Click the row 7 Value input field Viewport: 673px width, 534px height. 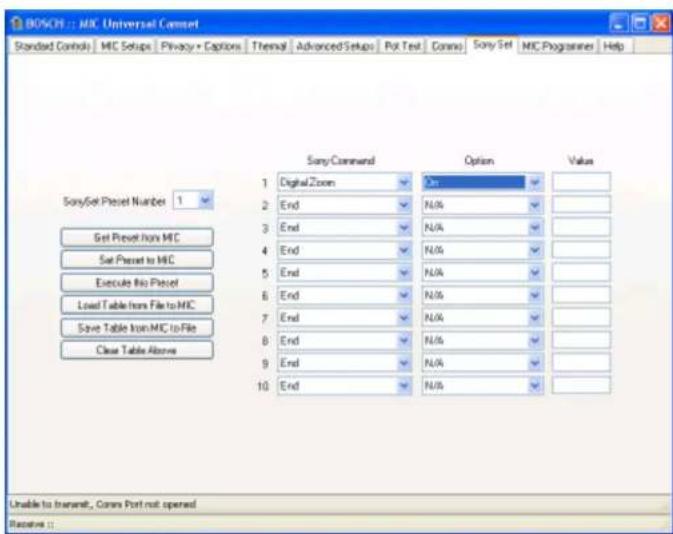click(x=581, y=318)
